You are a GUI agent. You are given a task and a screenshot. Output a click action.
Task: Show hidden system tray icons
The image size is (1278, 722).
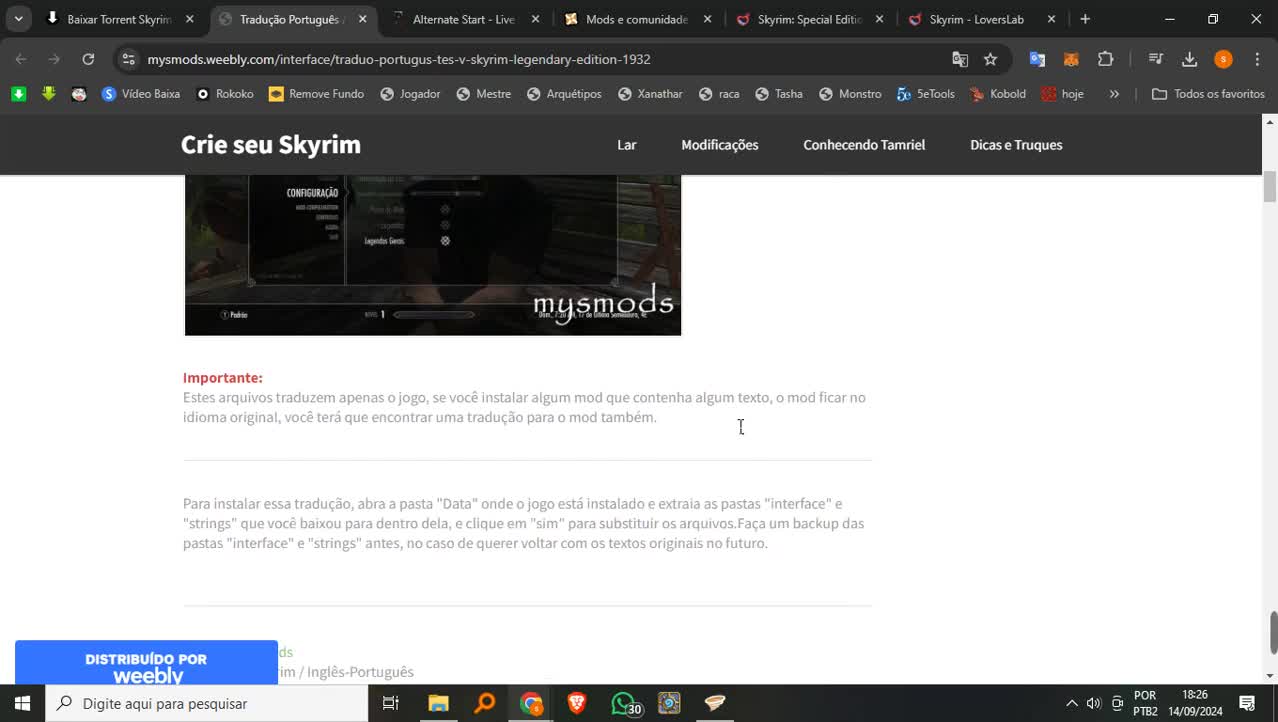[1071, 703]
